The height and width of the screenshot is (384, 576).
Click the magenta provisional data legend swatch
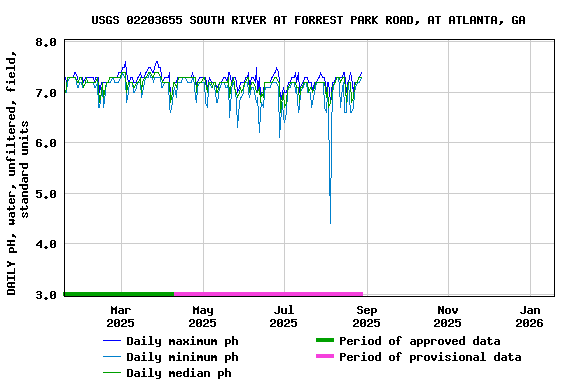pos(325,356)
